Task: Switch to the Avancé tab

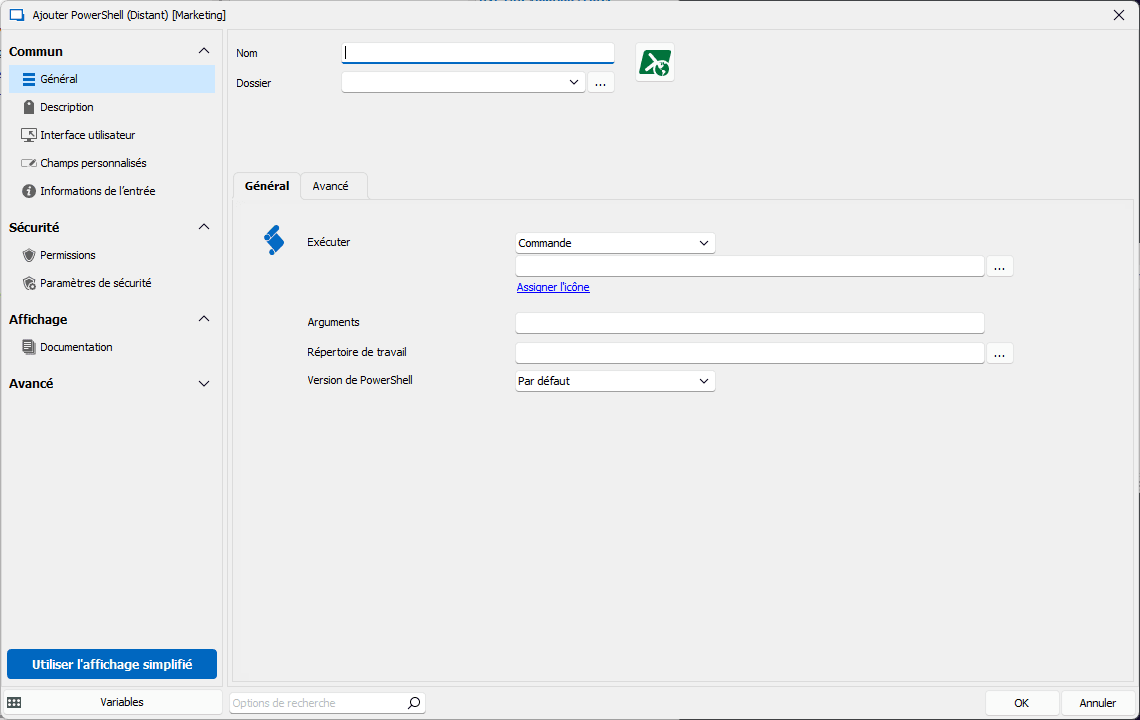Action: [x=330, y=186]
